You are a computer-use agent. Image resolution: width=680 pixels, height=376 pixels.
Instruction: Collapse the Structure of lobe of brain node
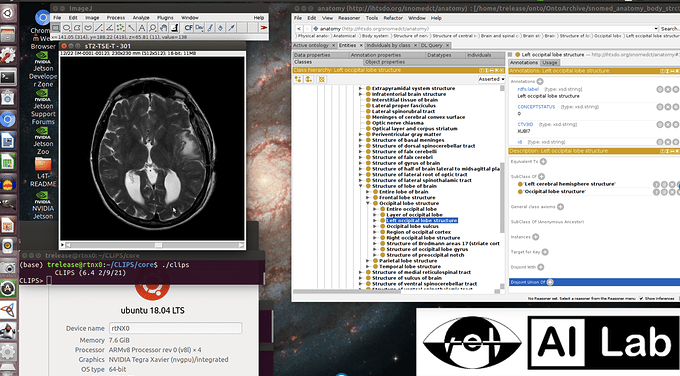pos(360,186)
